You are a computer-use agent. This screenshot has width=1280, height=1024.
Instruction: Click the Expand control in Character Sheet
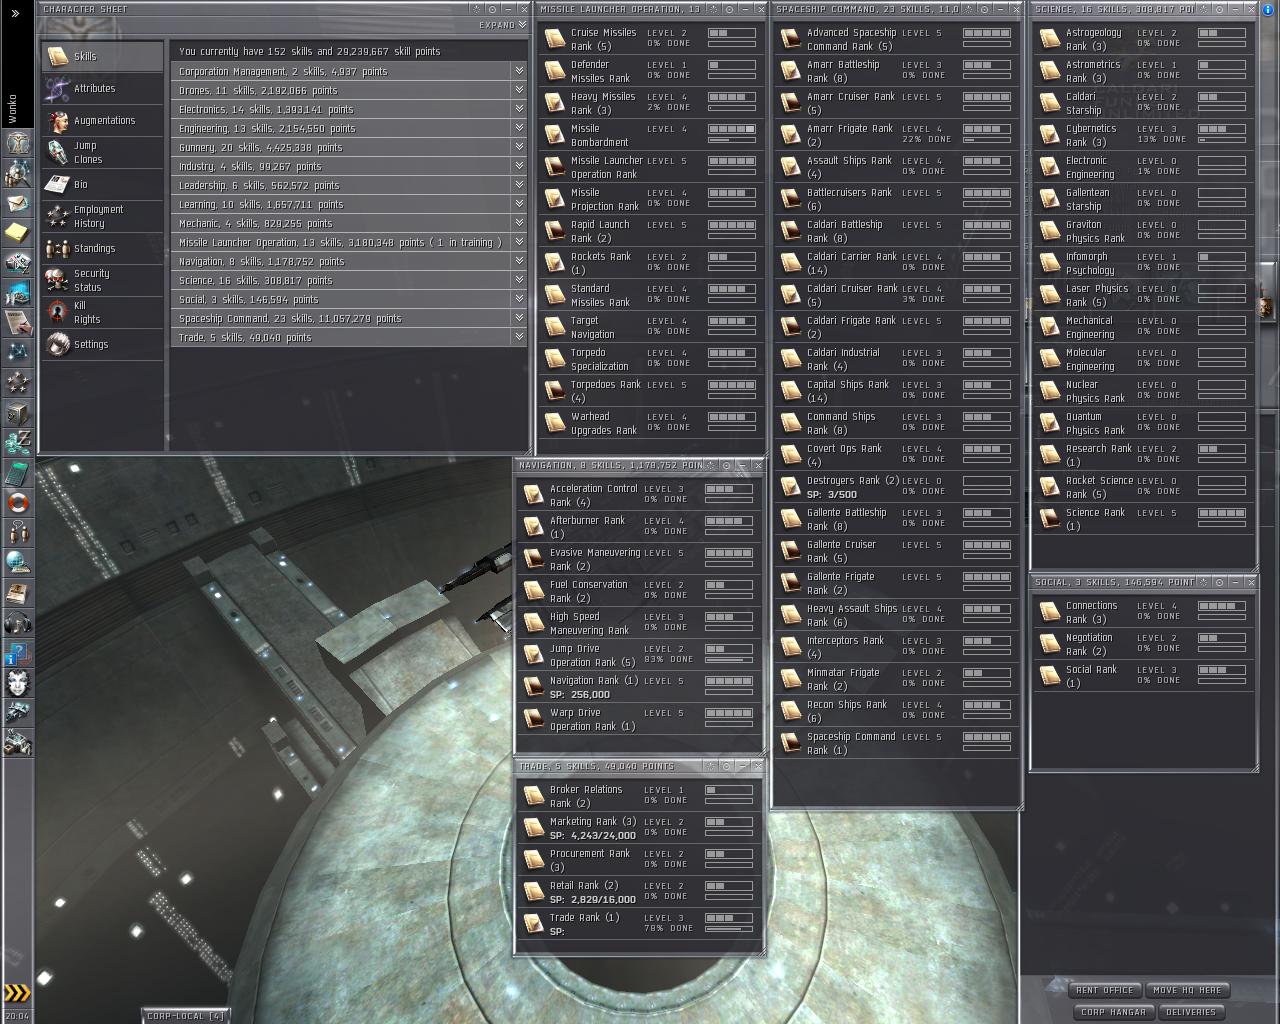pyautogui.click(x=502, y=25)
